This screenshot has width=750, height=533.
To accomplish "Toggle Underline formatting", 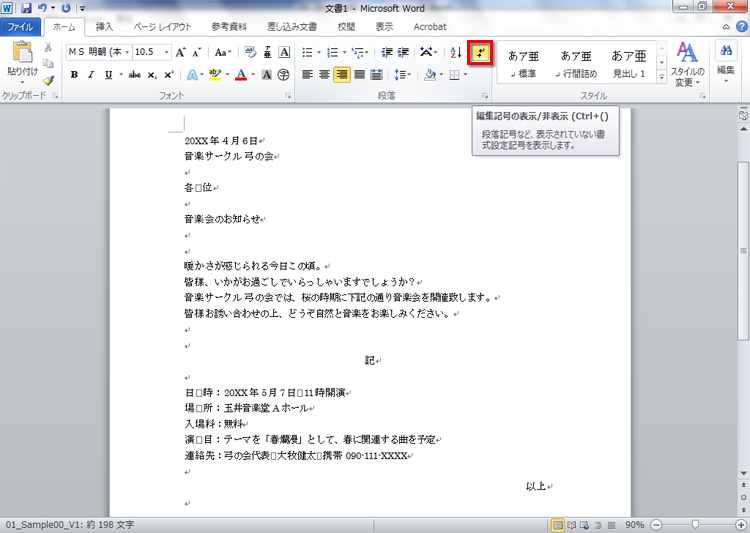I will 109,75.
